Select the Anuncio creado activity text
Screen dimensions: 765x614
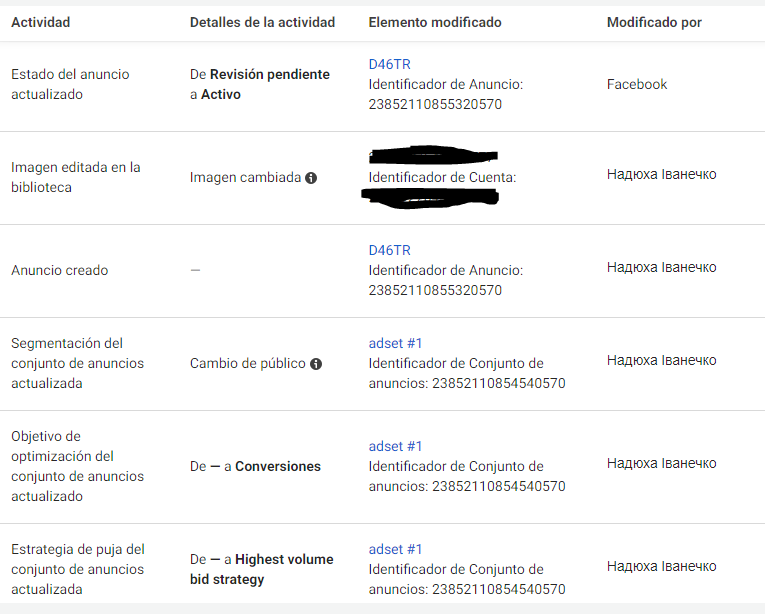[60, 270]
